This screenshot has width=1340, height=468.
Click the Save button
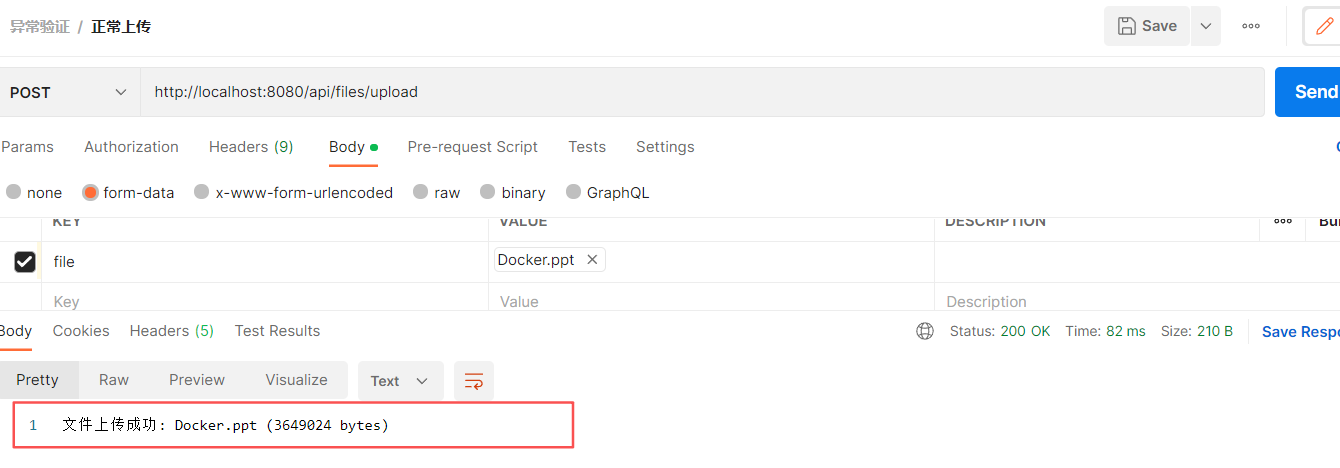click(x=1147, y=26)
